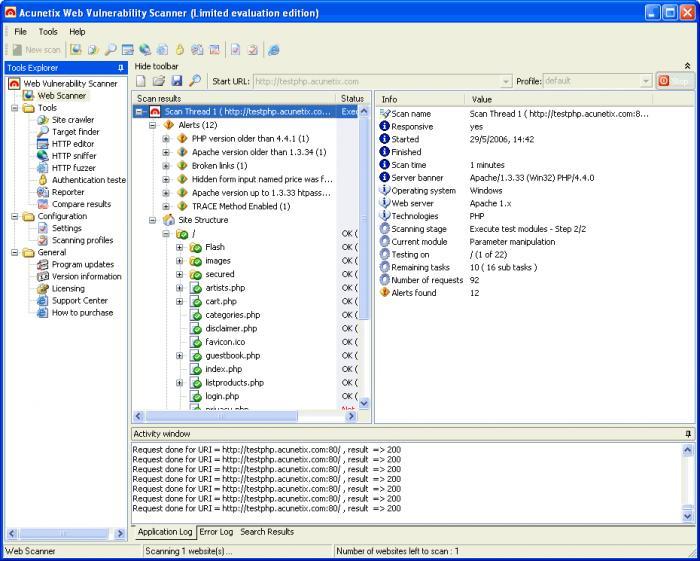Click the Scan results horizontal scrollbar thumb
The height and width of the screenshot is (561, 700).
[x=221, y=416]
